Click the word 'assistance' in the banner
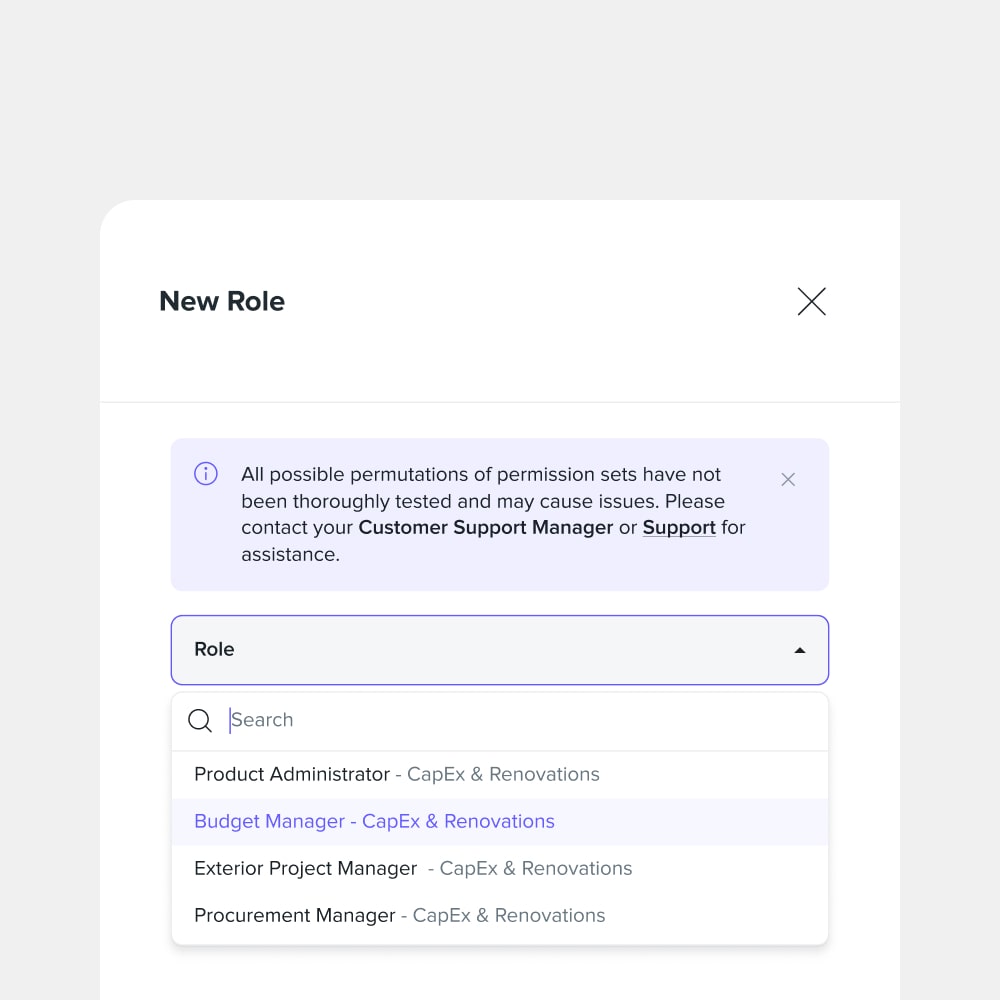The image size is (1000, 1000). coord(288,555)
